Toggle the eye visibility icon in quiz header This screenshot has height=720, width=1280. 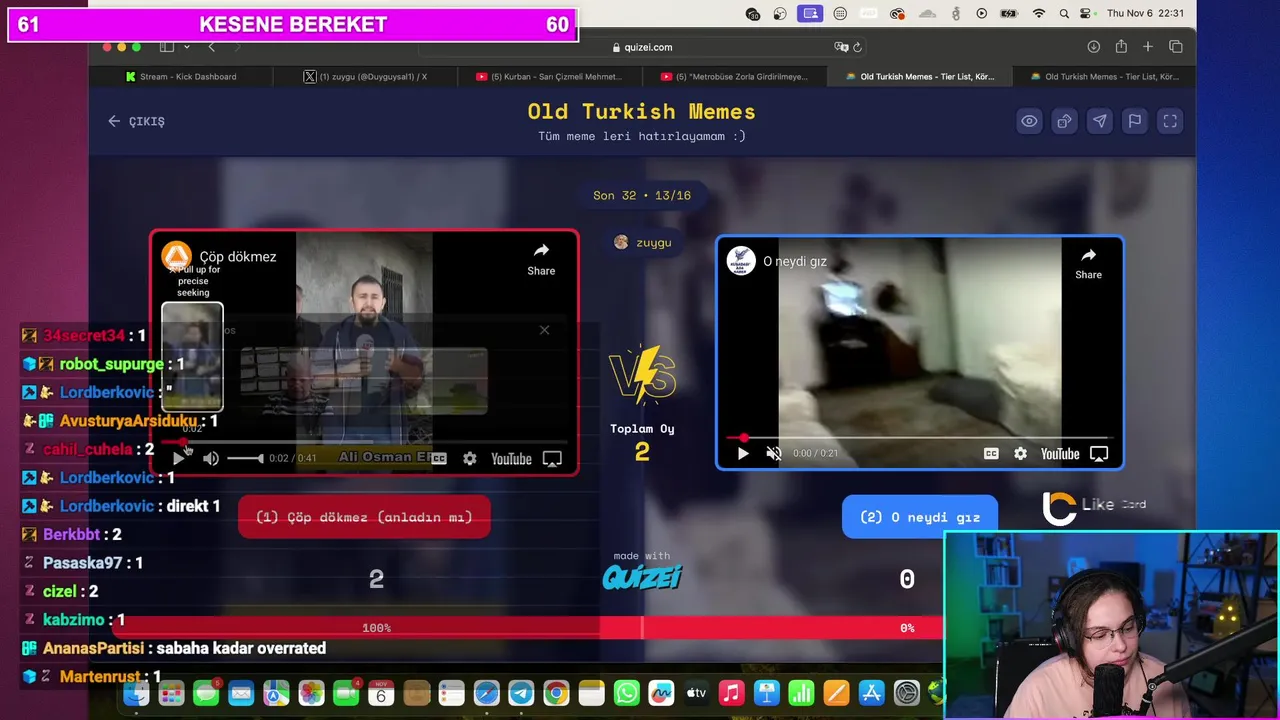(x=1029, y=121)
